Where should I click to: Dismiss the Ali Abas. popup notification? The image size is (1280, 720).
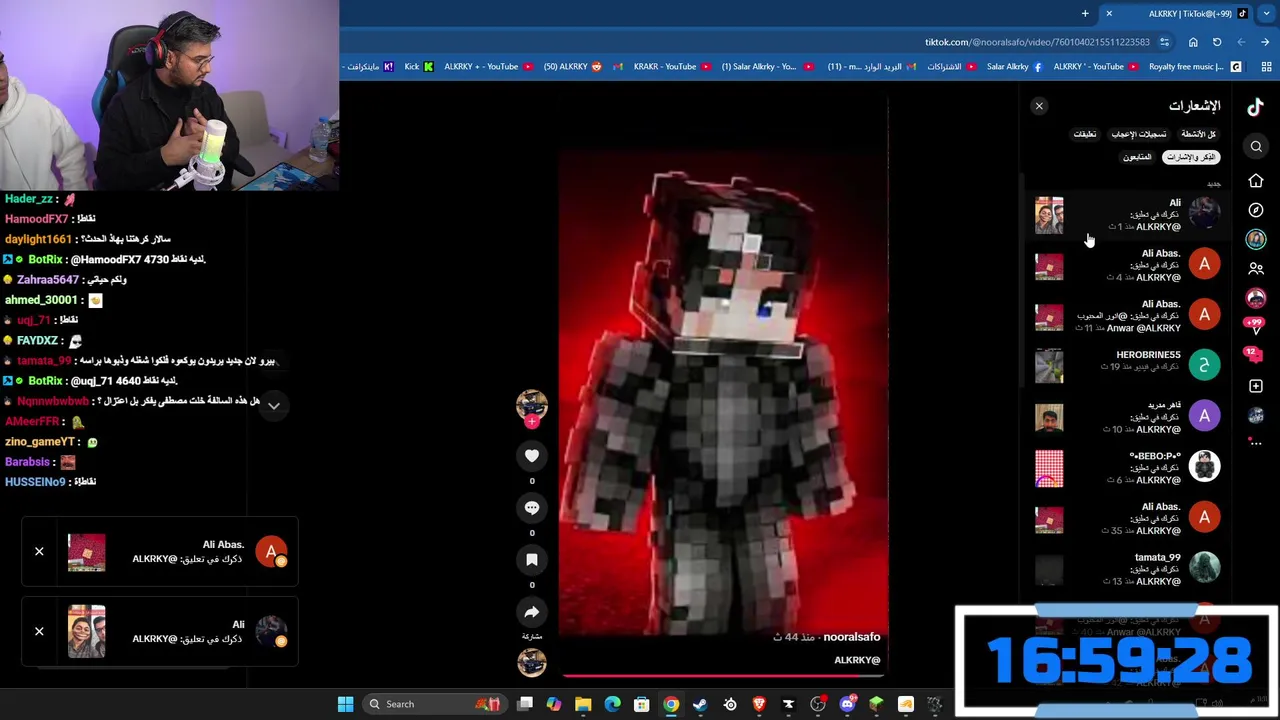pos(39,551)
